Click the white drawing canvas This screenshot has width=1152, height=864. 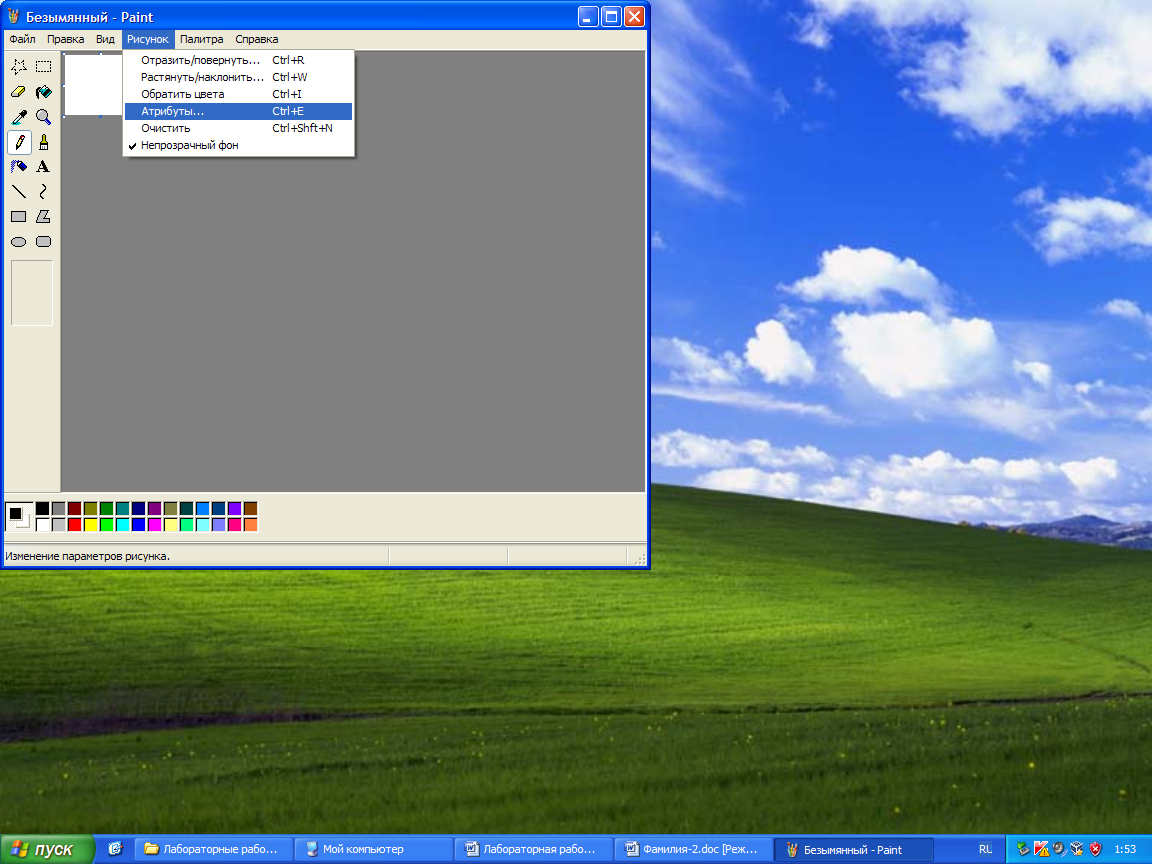(93, 84)
